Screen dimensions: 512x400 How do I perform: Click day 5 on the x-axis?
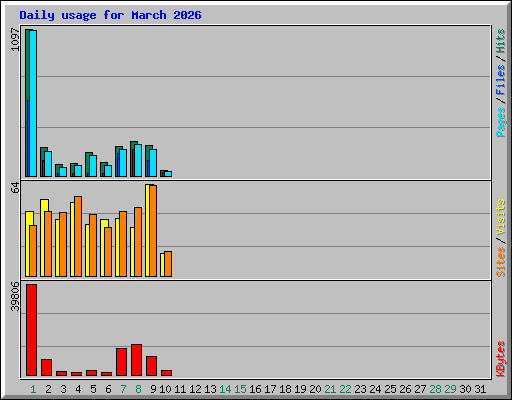pos(93,389)
